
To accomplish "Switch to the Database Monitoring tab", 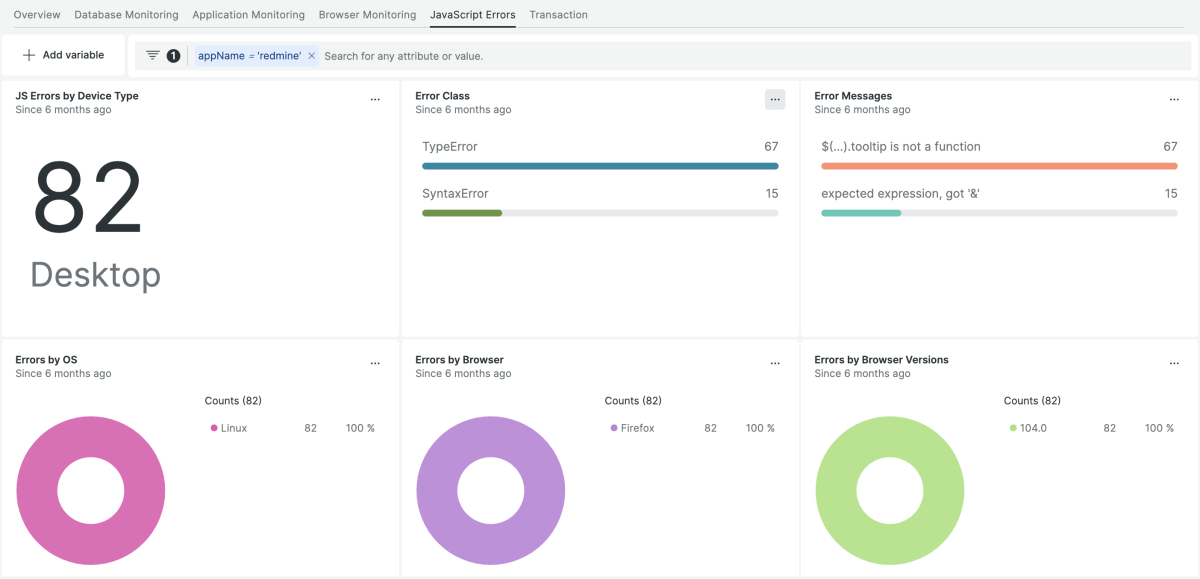I will tap(126, 15).
